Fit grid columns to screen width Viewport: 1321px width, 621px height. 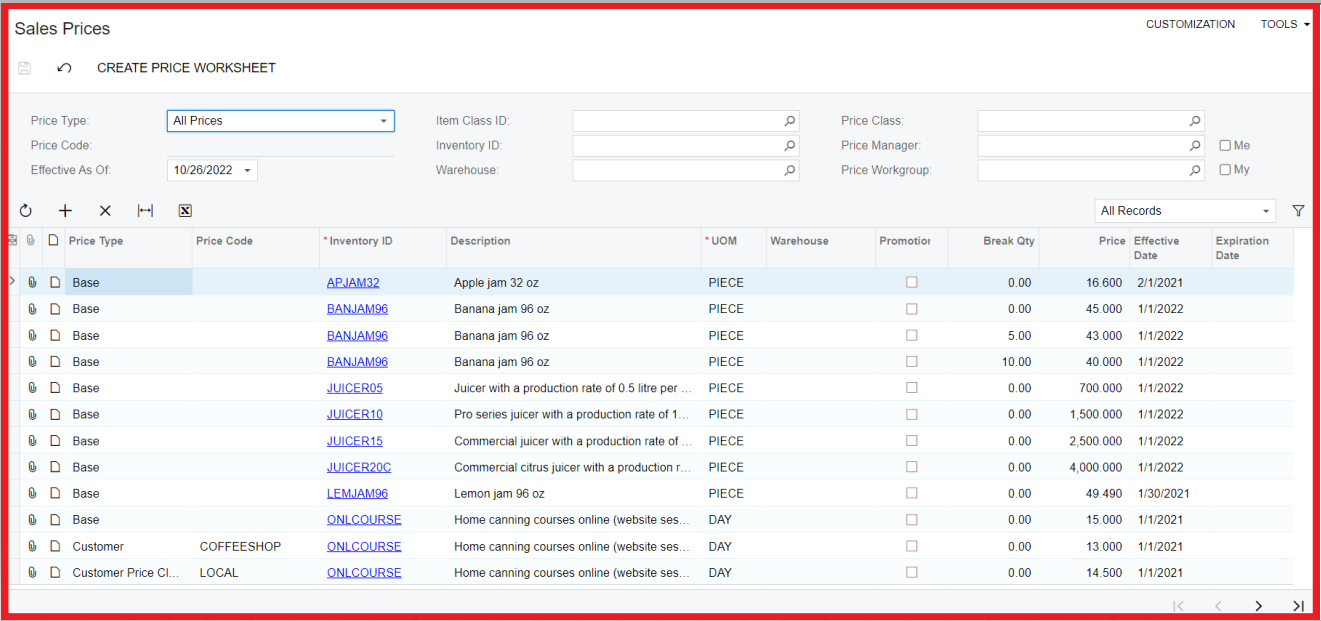[145, 210]
